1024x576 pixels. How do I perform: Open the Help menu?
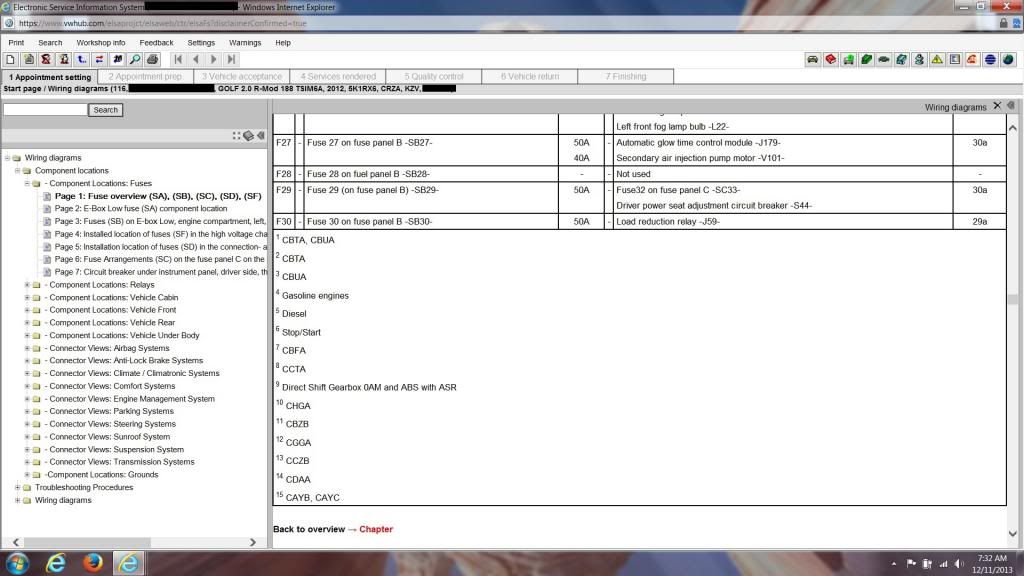283,42
